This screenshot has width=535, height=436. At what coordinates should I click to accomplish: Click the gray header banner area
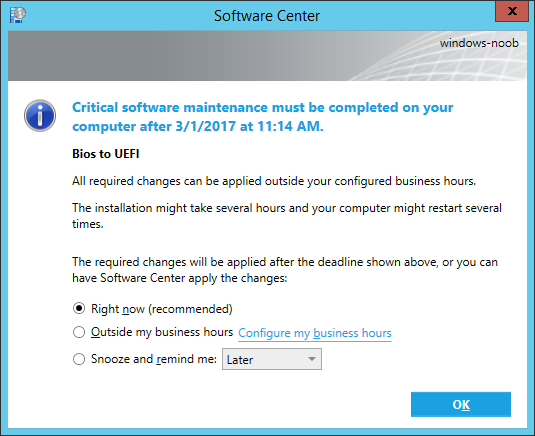point(267,56)
